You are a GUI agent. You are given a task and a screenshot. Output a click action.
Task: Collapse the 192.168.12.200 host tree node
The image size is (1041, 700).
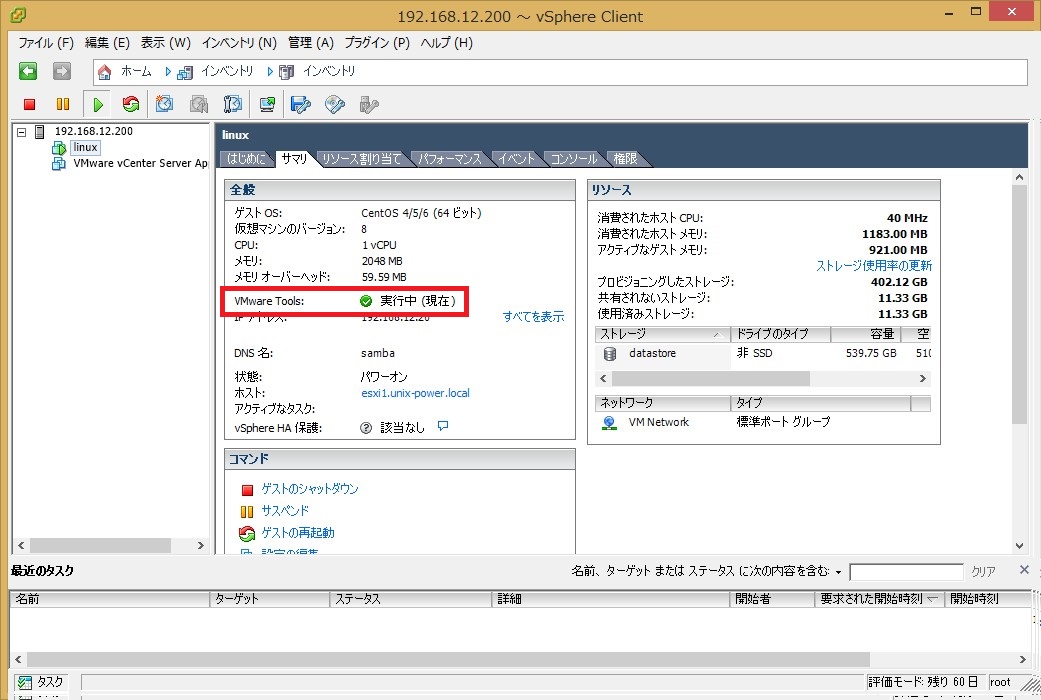[21, 132]
